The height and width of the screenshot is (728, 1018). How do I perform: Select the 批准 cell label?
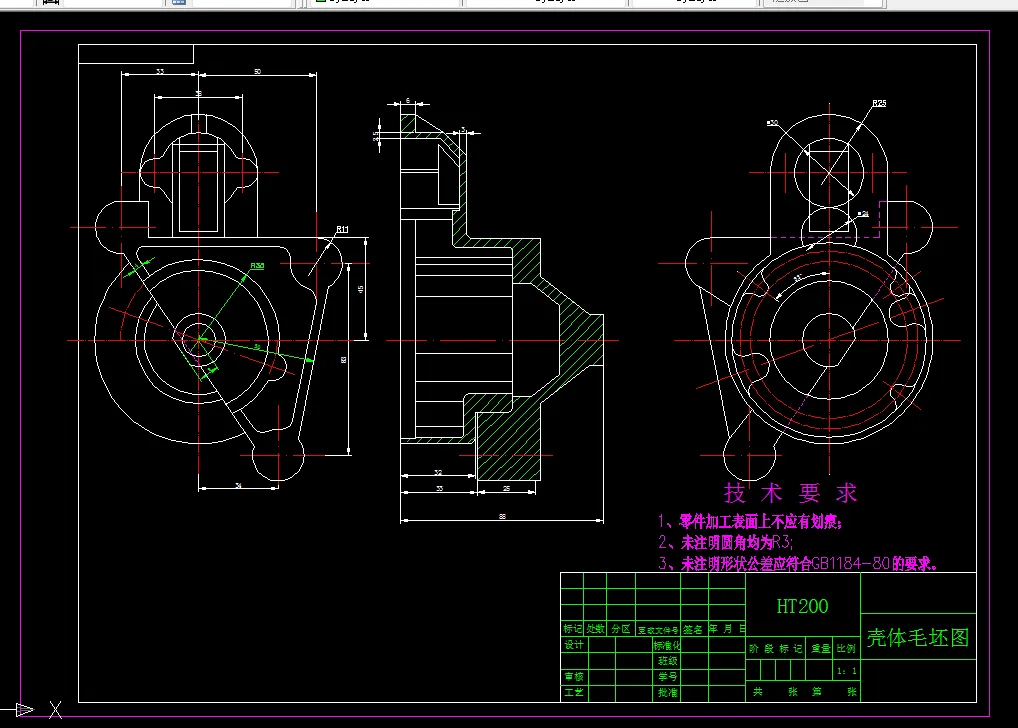coord(668,692)
